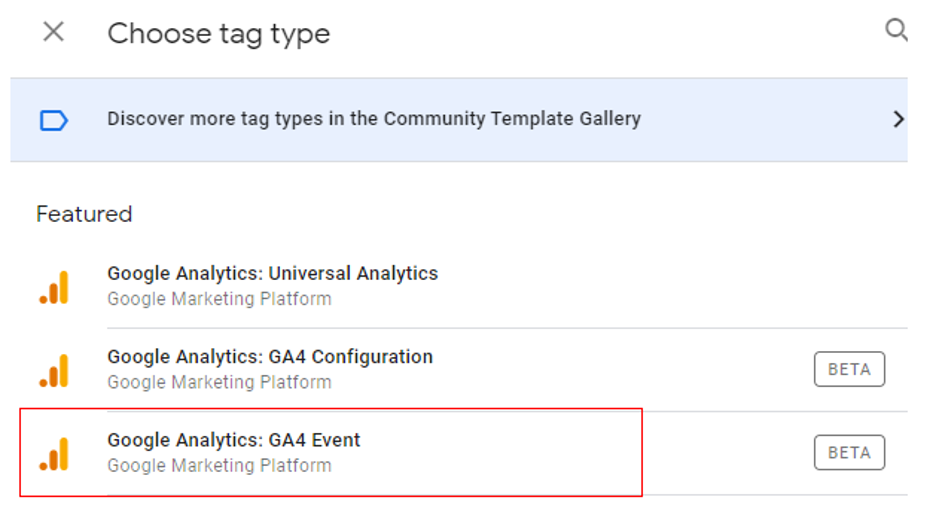Click Google Marketing Platform under Universal Analytics
The image size is (936, 510).
[219, 299]
